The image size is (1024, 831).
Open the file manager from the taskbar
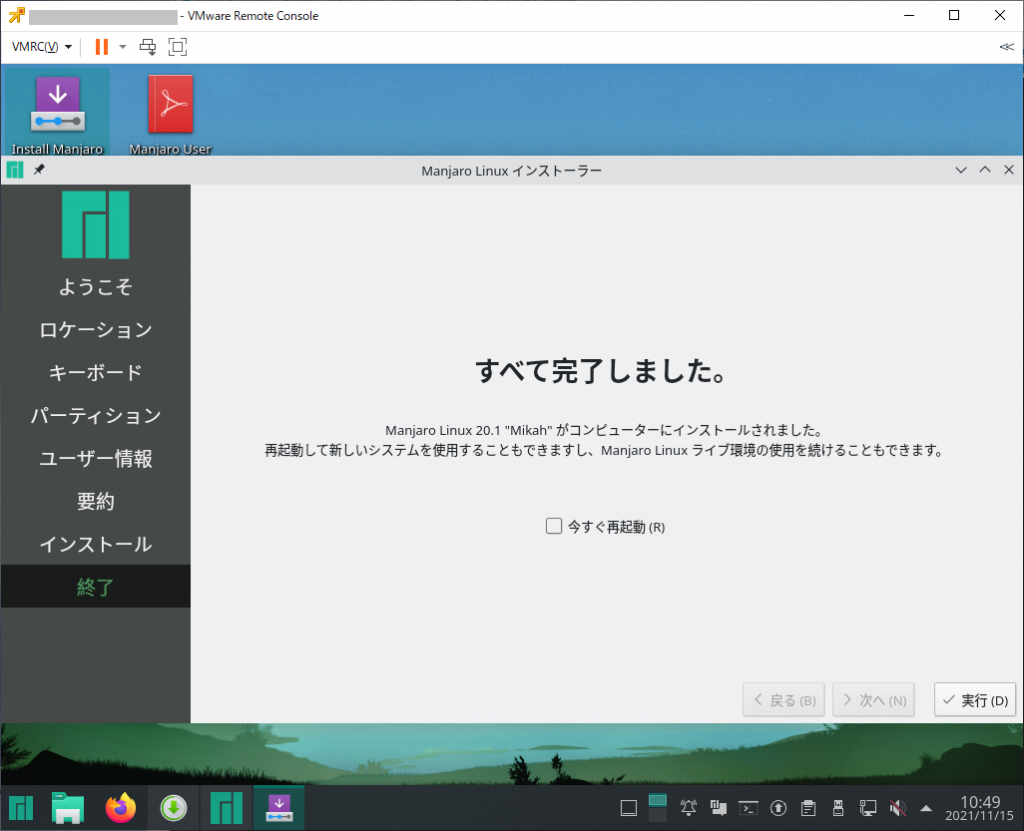(x=68, y=808)
